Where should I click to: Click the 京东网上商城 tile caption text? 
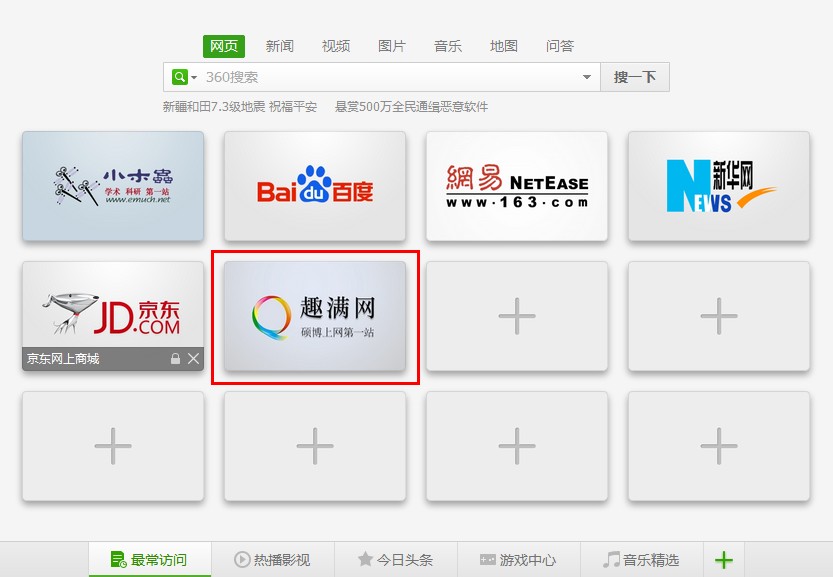pos(63,359)
